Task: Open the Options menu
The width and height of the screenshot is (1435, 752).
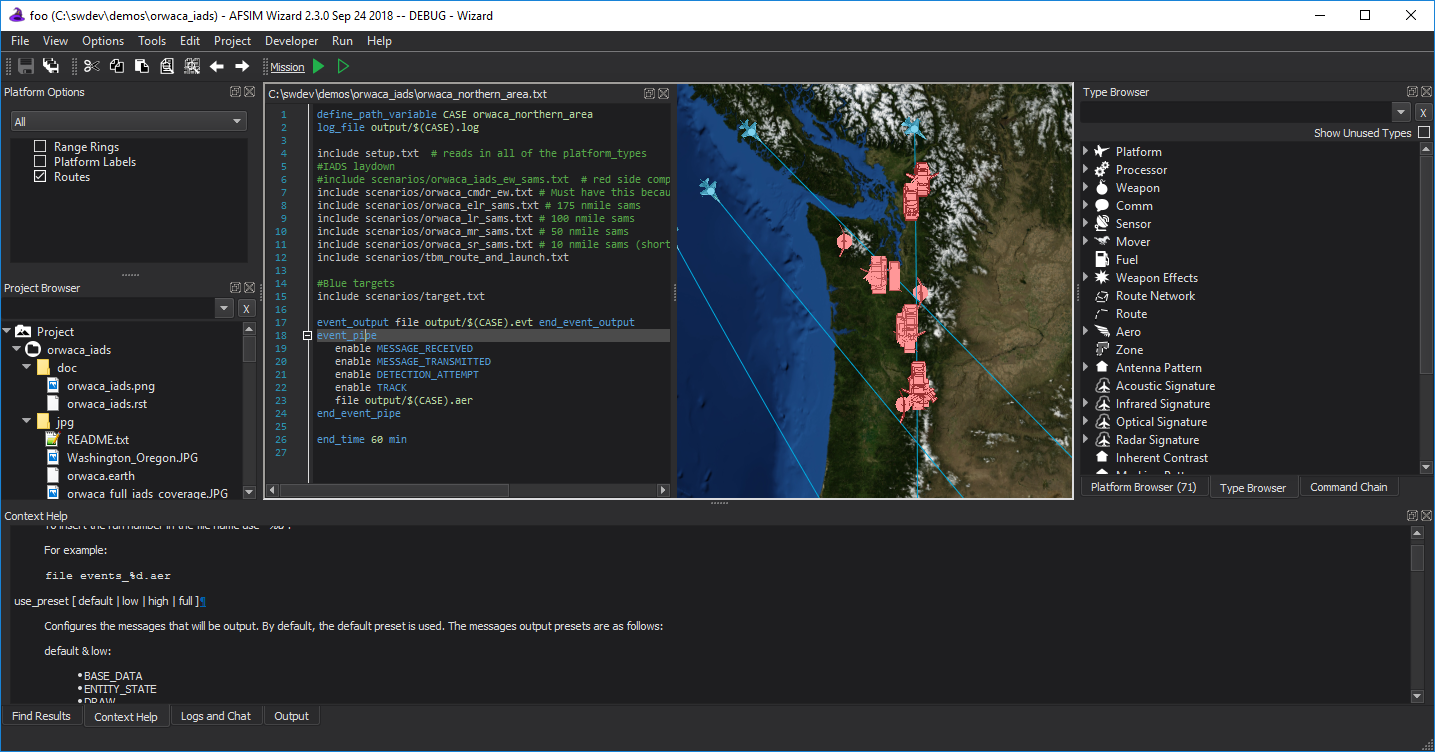Action: click(103, 41)
